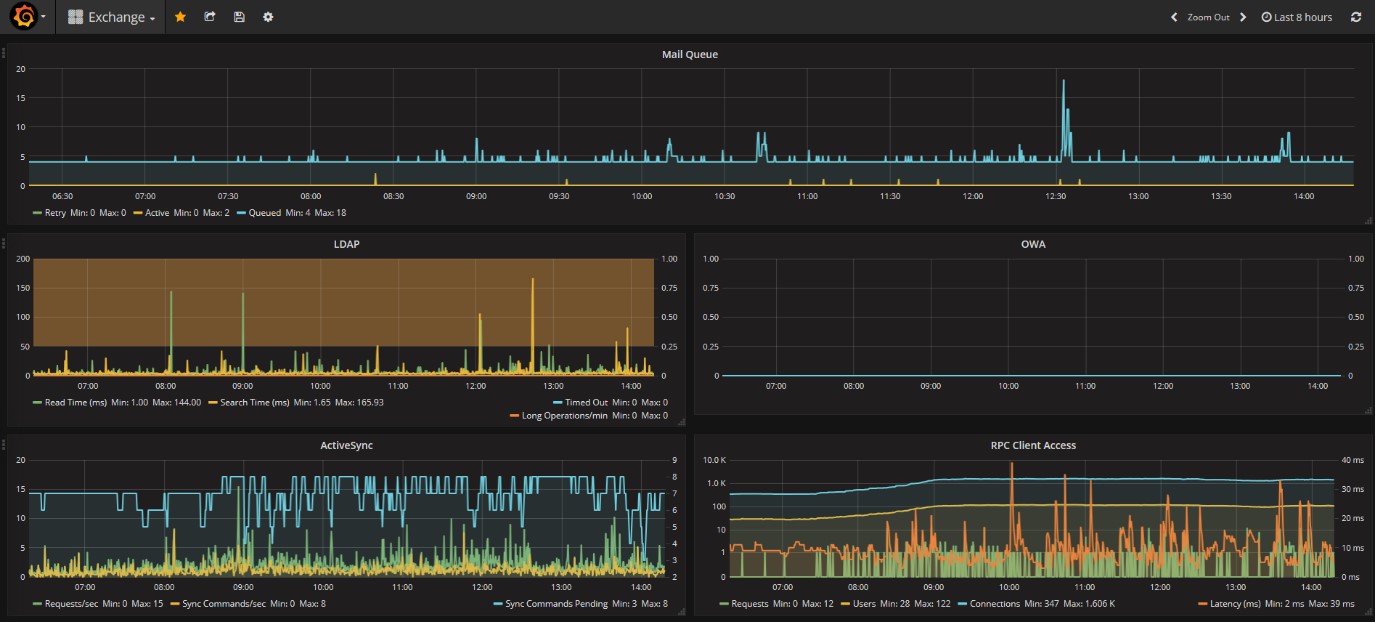
Task: Star the Exchange dashboard
Action: tap(180, 17)
